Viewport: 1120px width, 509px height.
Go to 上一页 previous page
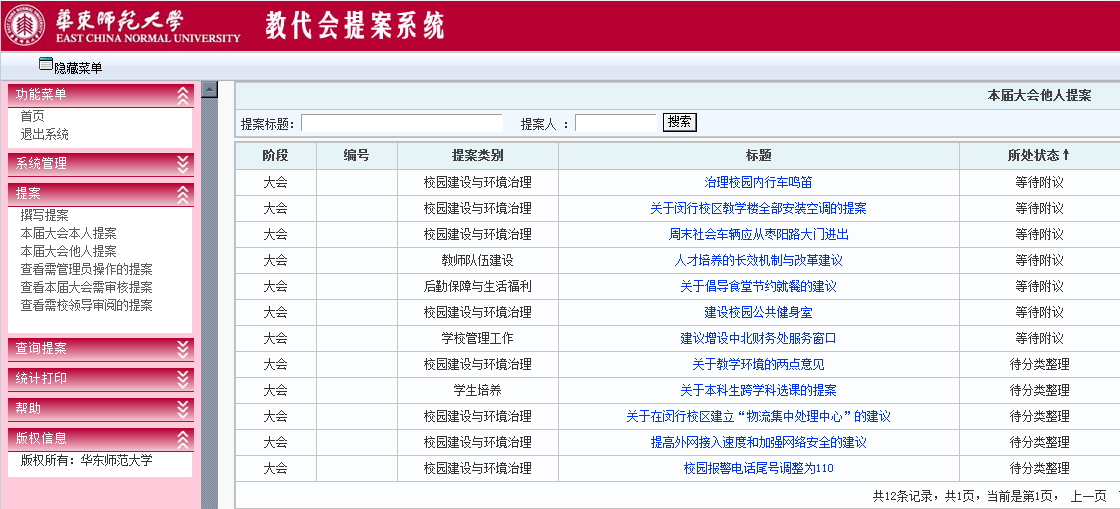(x=1088, y=495)
